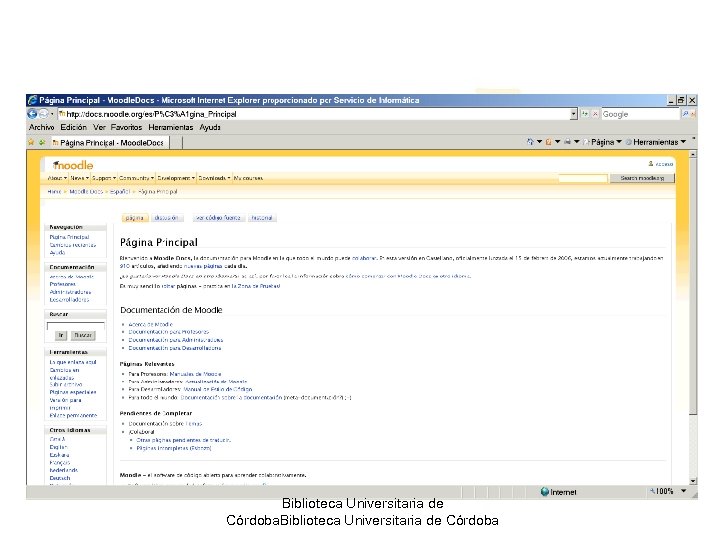This screenshot has height=540, width=720.
Task: Open 'Manuales de Moodle' link
Action: [x=195, y=374]
